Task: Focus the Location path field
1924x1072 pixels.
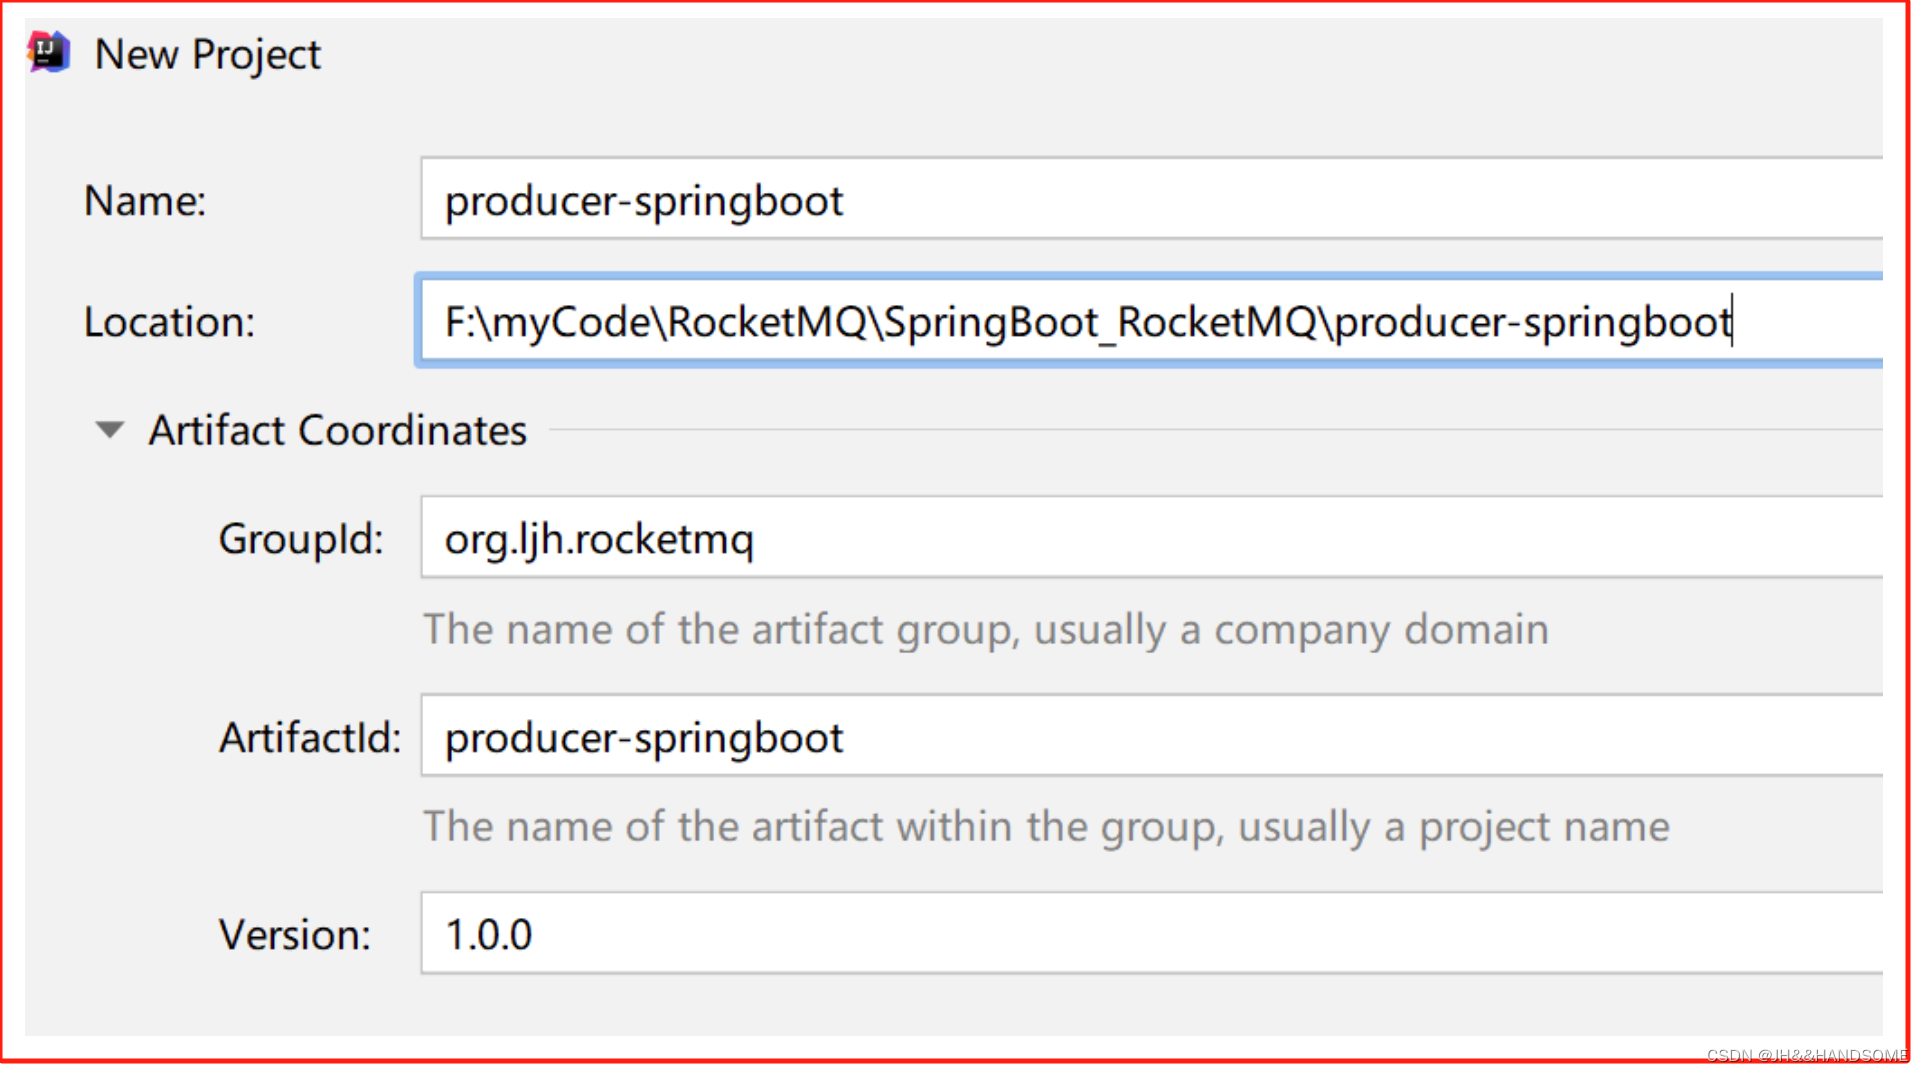Action: tap(1150, 322)
